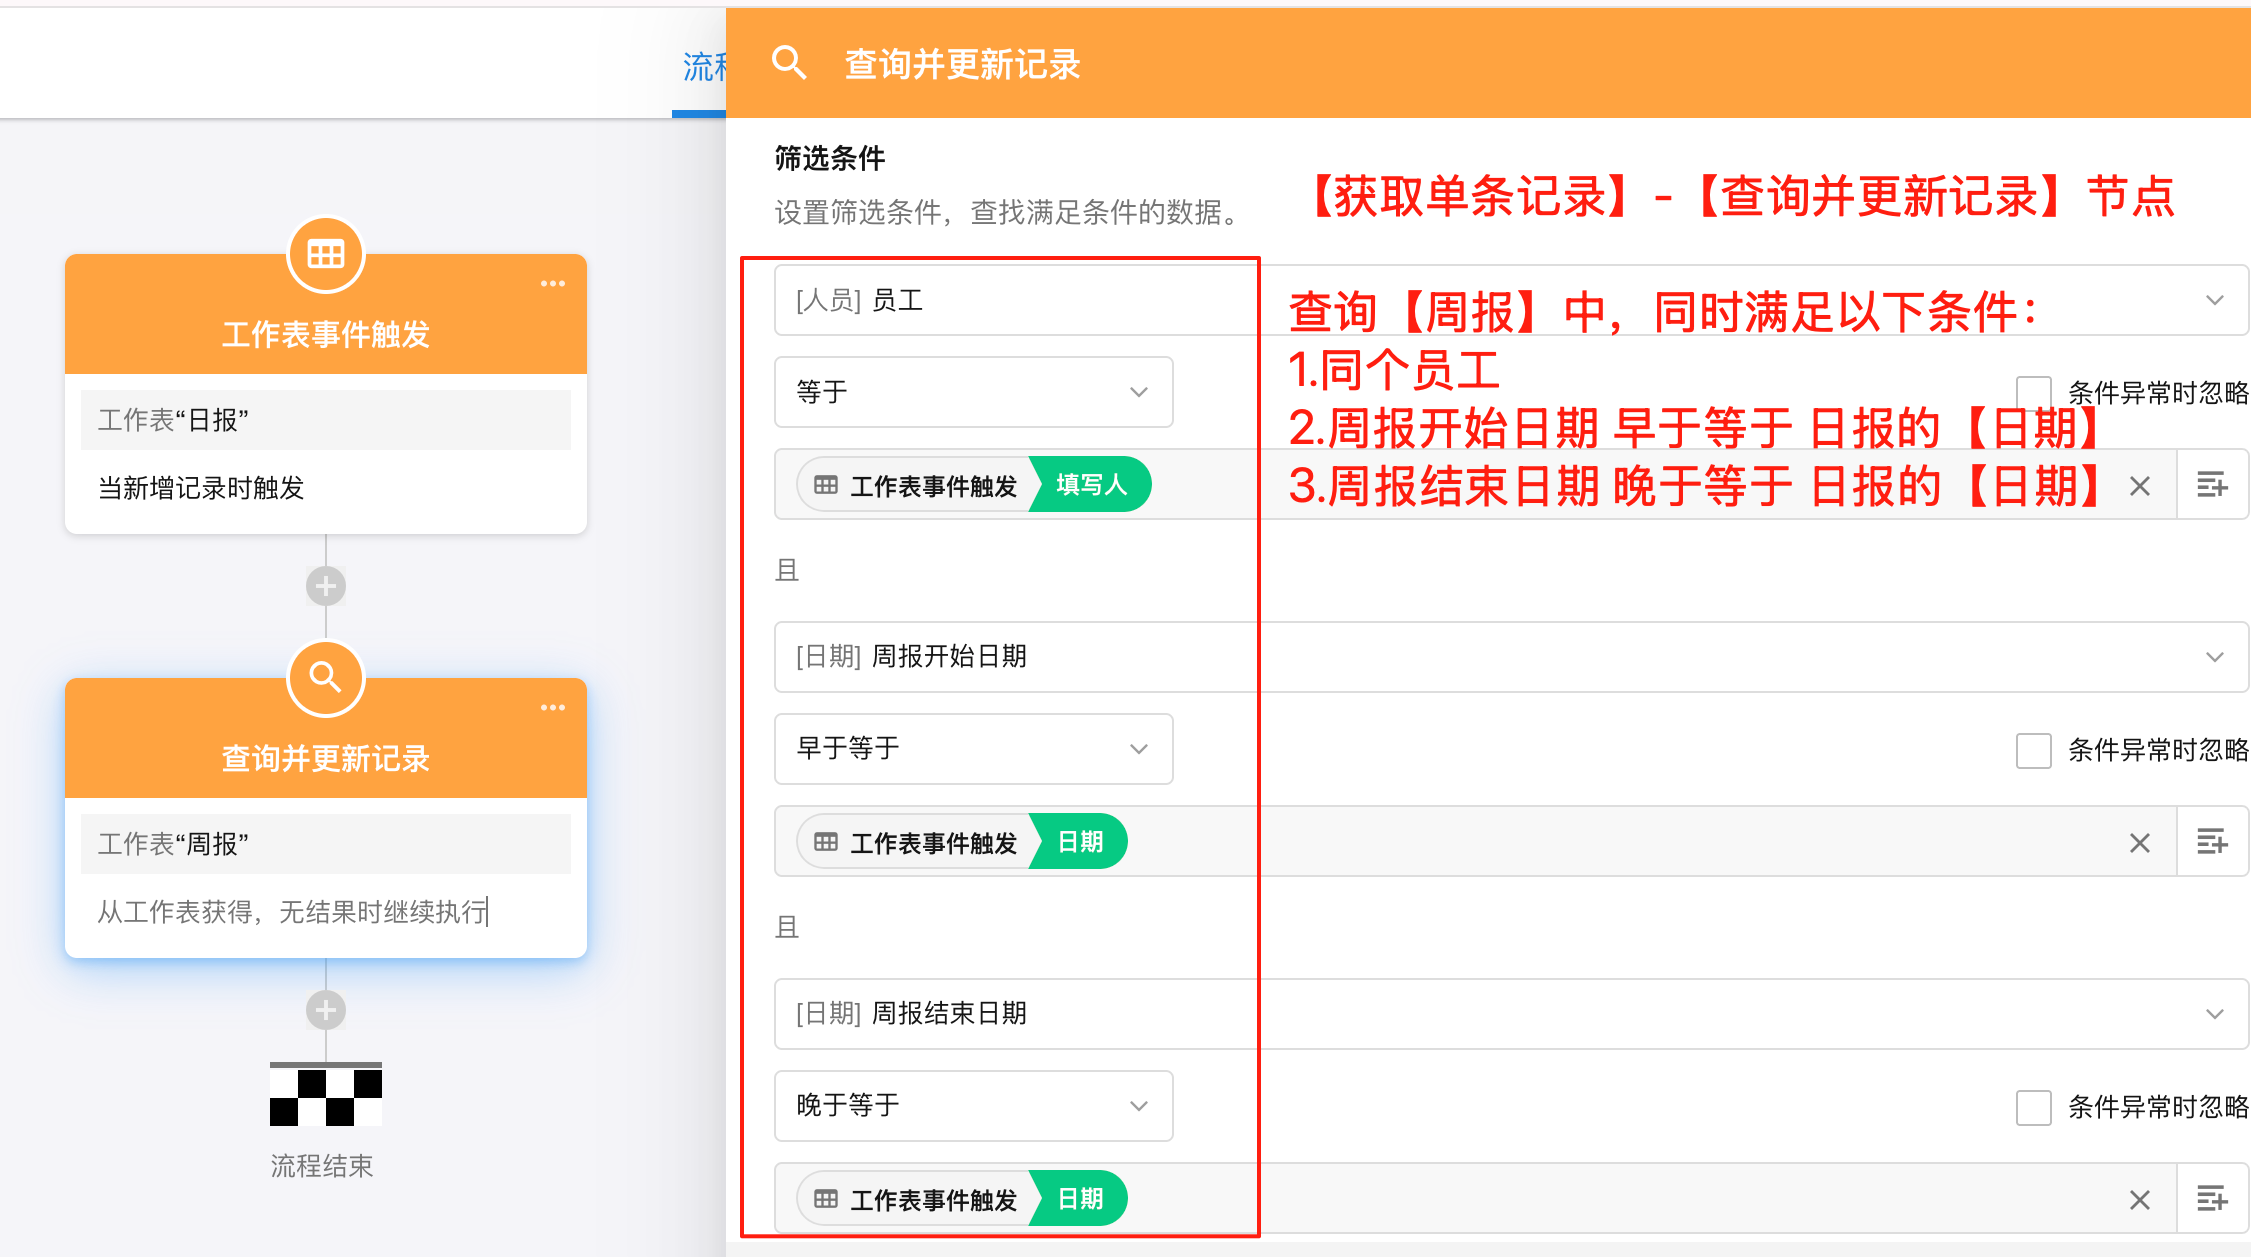Enable 条件异常时忽略 for 早于等于 condition
Screen dimensions: 2252x1258
2033,750
